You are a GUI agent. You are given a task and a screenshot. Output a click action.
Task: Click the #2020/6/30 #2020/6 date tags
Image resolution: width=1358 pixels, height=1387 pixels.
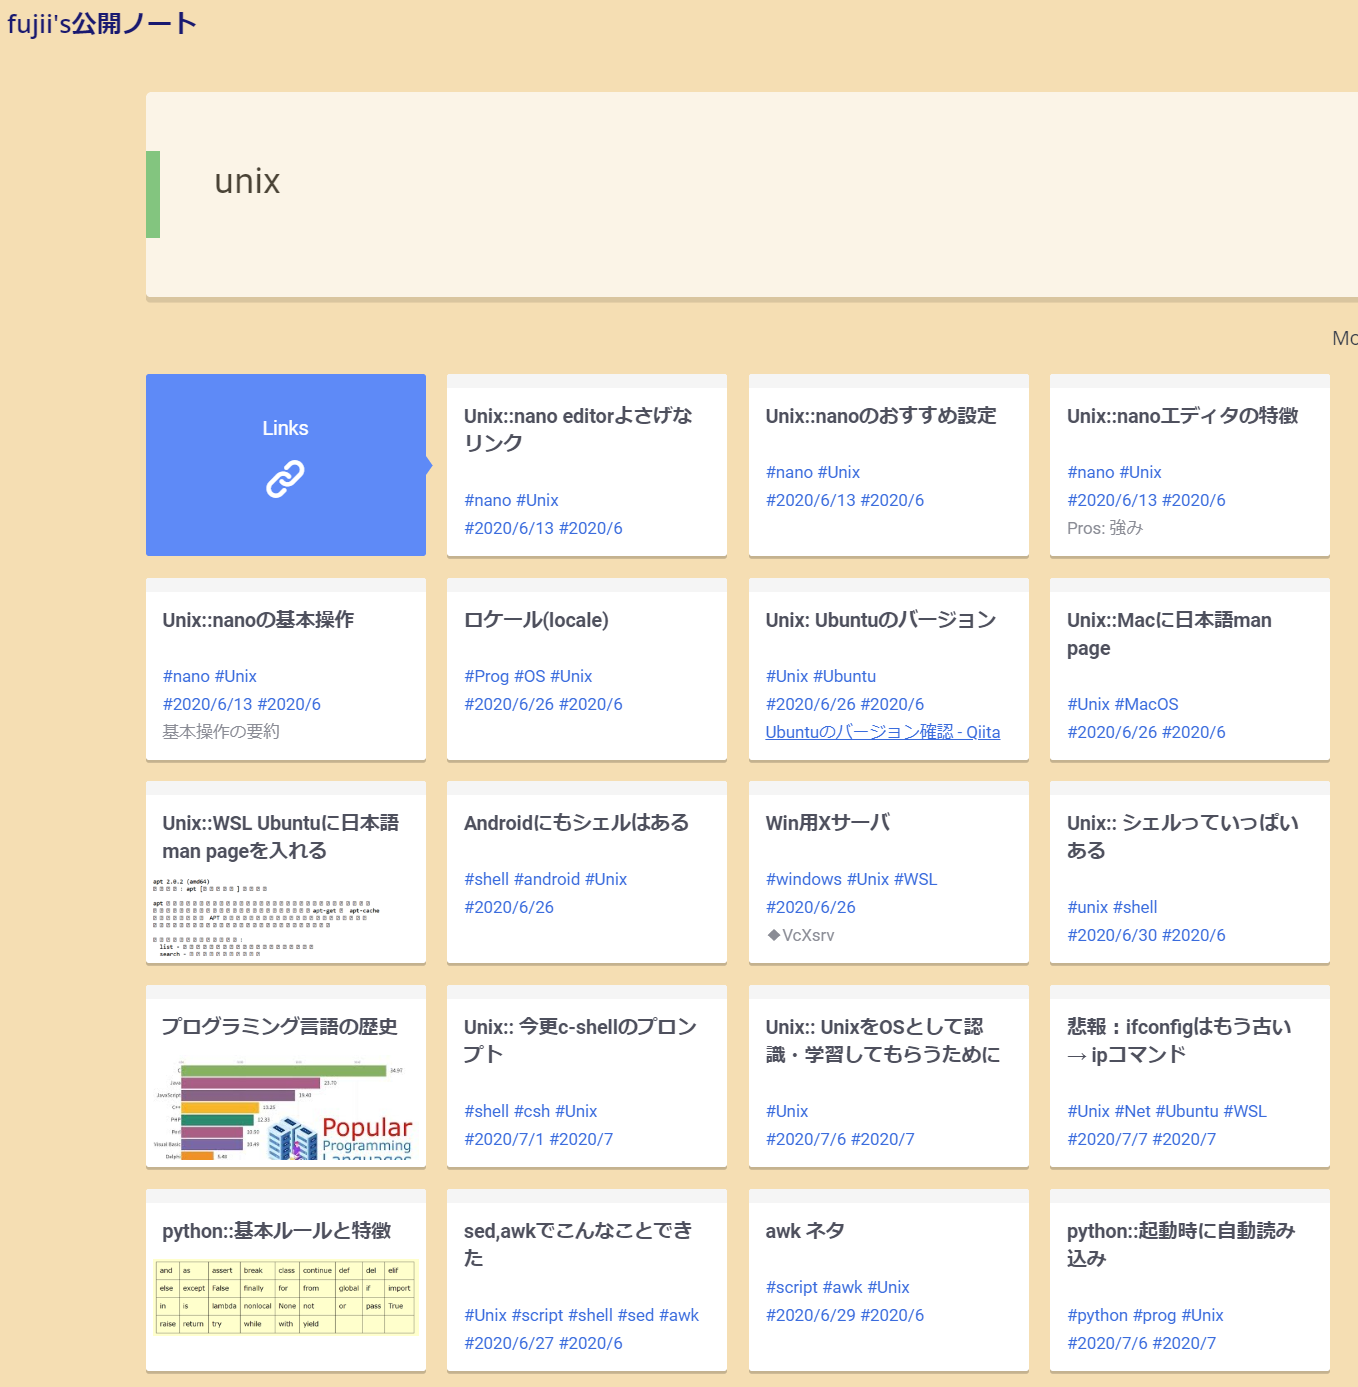pos(1147,935)
